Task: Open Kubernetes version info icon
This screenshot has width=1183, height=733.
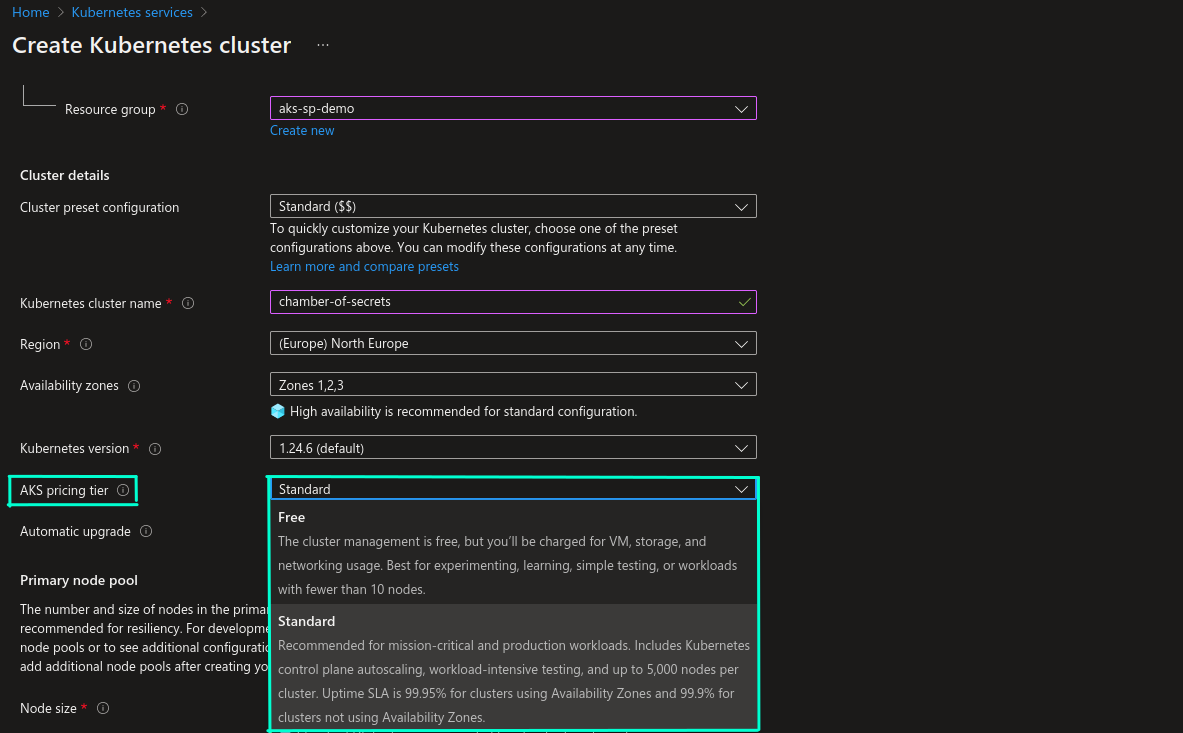Action: (155, 449)
